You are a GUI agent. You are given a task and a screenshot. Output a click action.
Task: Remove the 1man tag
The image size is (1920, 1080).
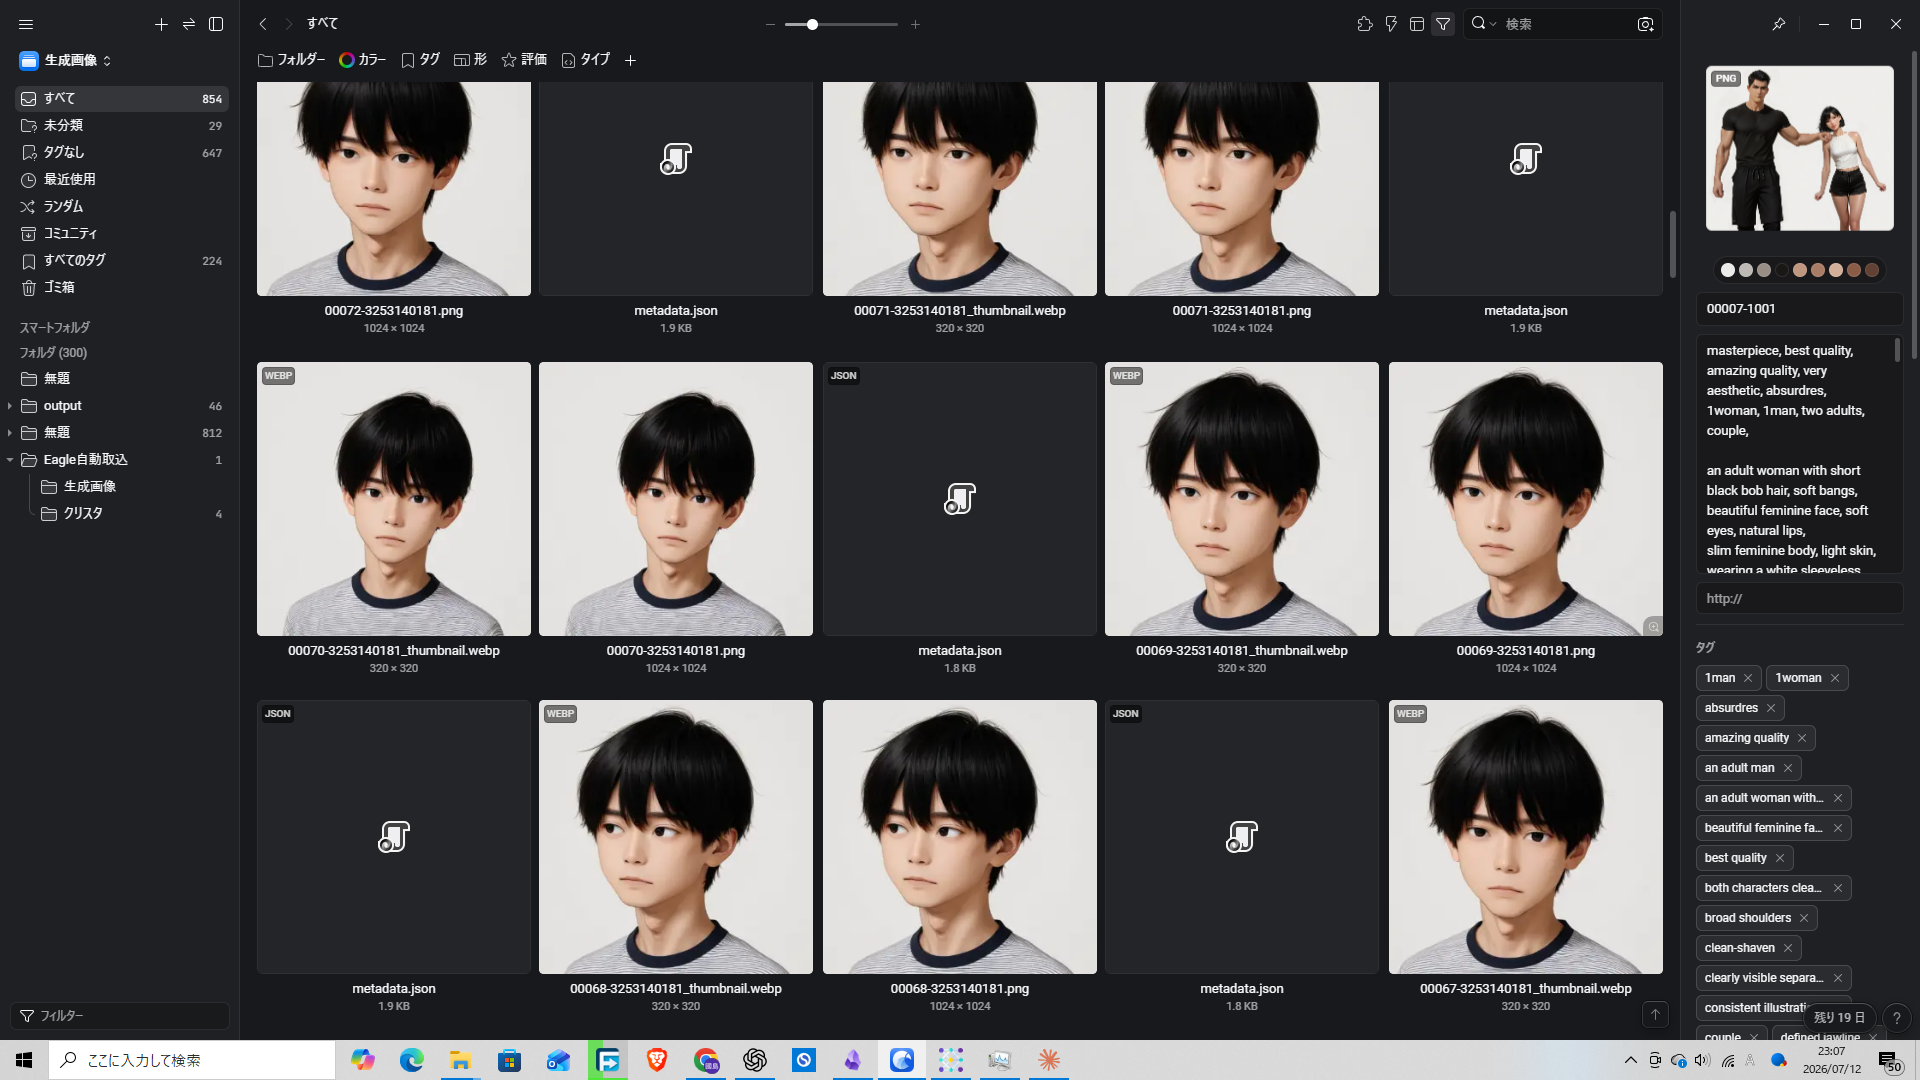coord(1748,678)
